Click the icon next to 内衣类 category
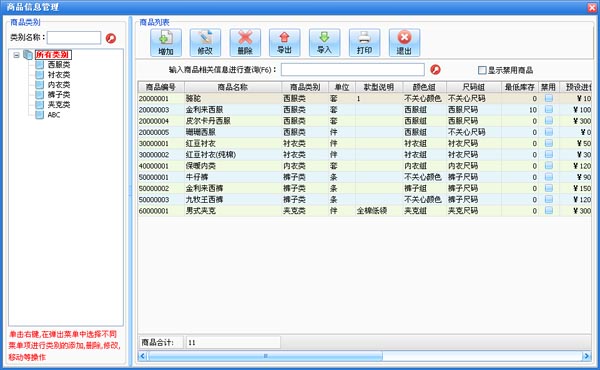 pos(40,85)
